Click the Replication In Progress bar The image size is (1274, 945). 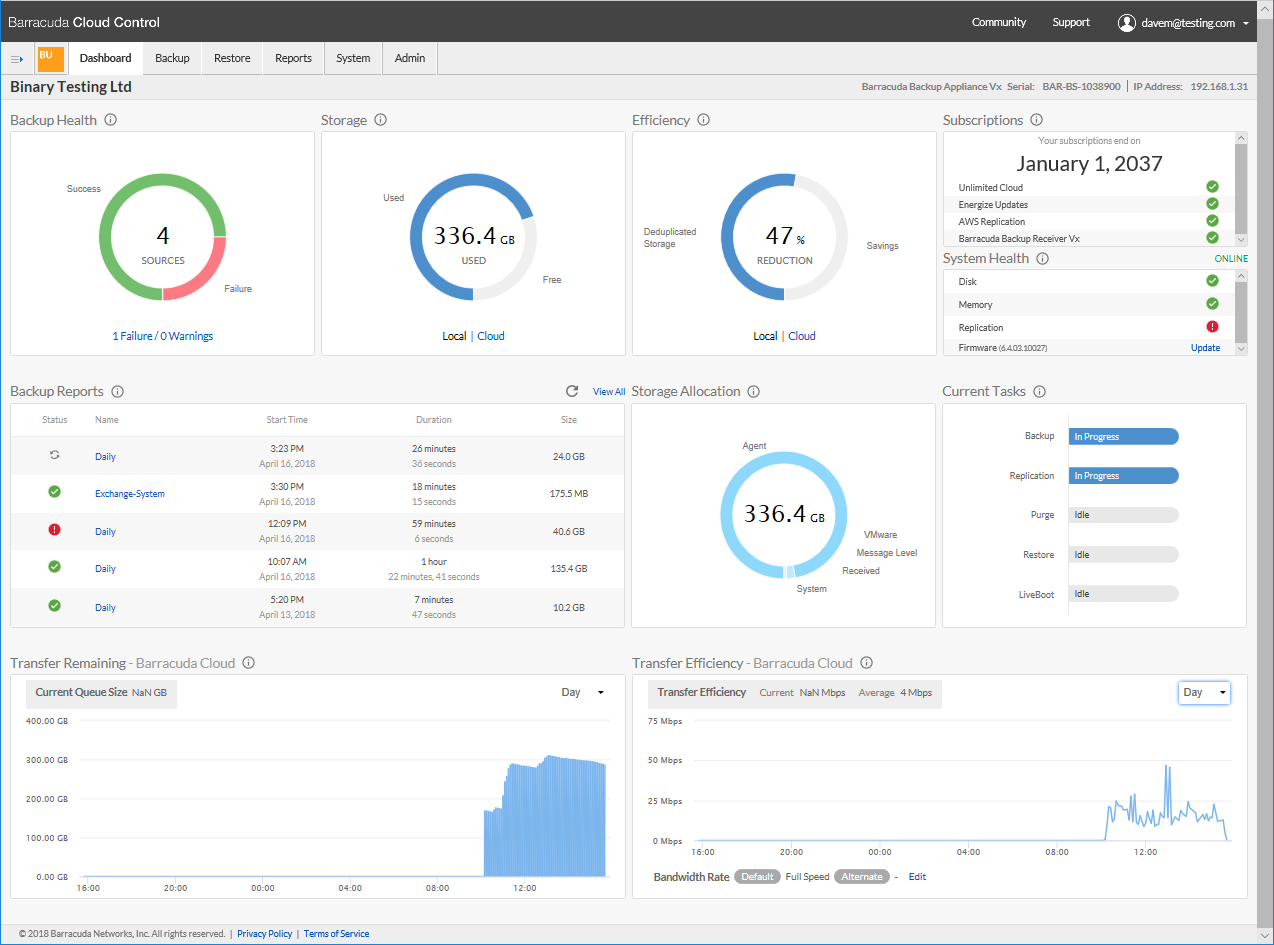(x=1123, y=475)
